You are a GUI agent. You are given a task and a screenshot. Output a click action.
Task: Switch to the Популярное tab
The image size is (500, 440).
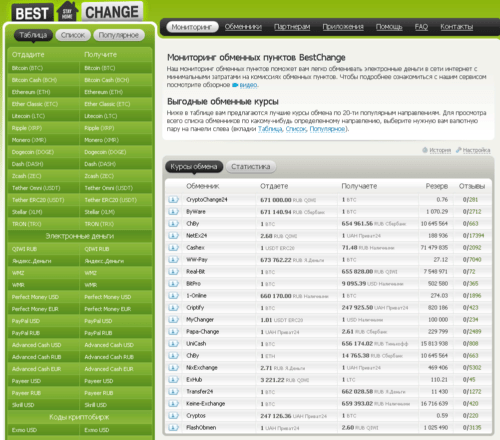tap(119, 35)
